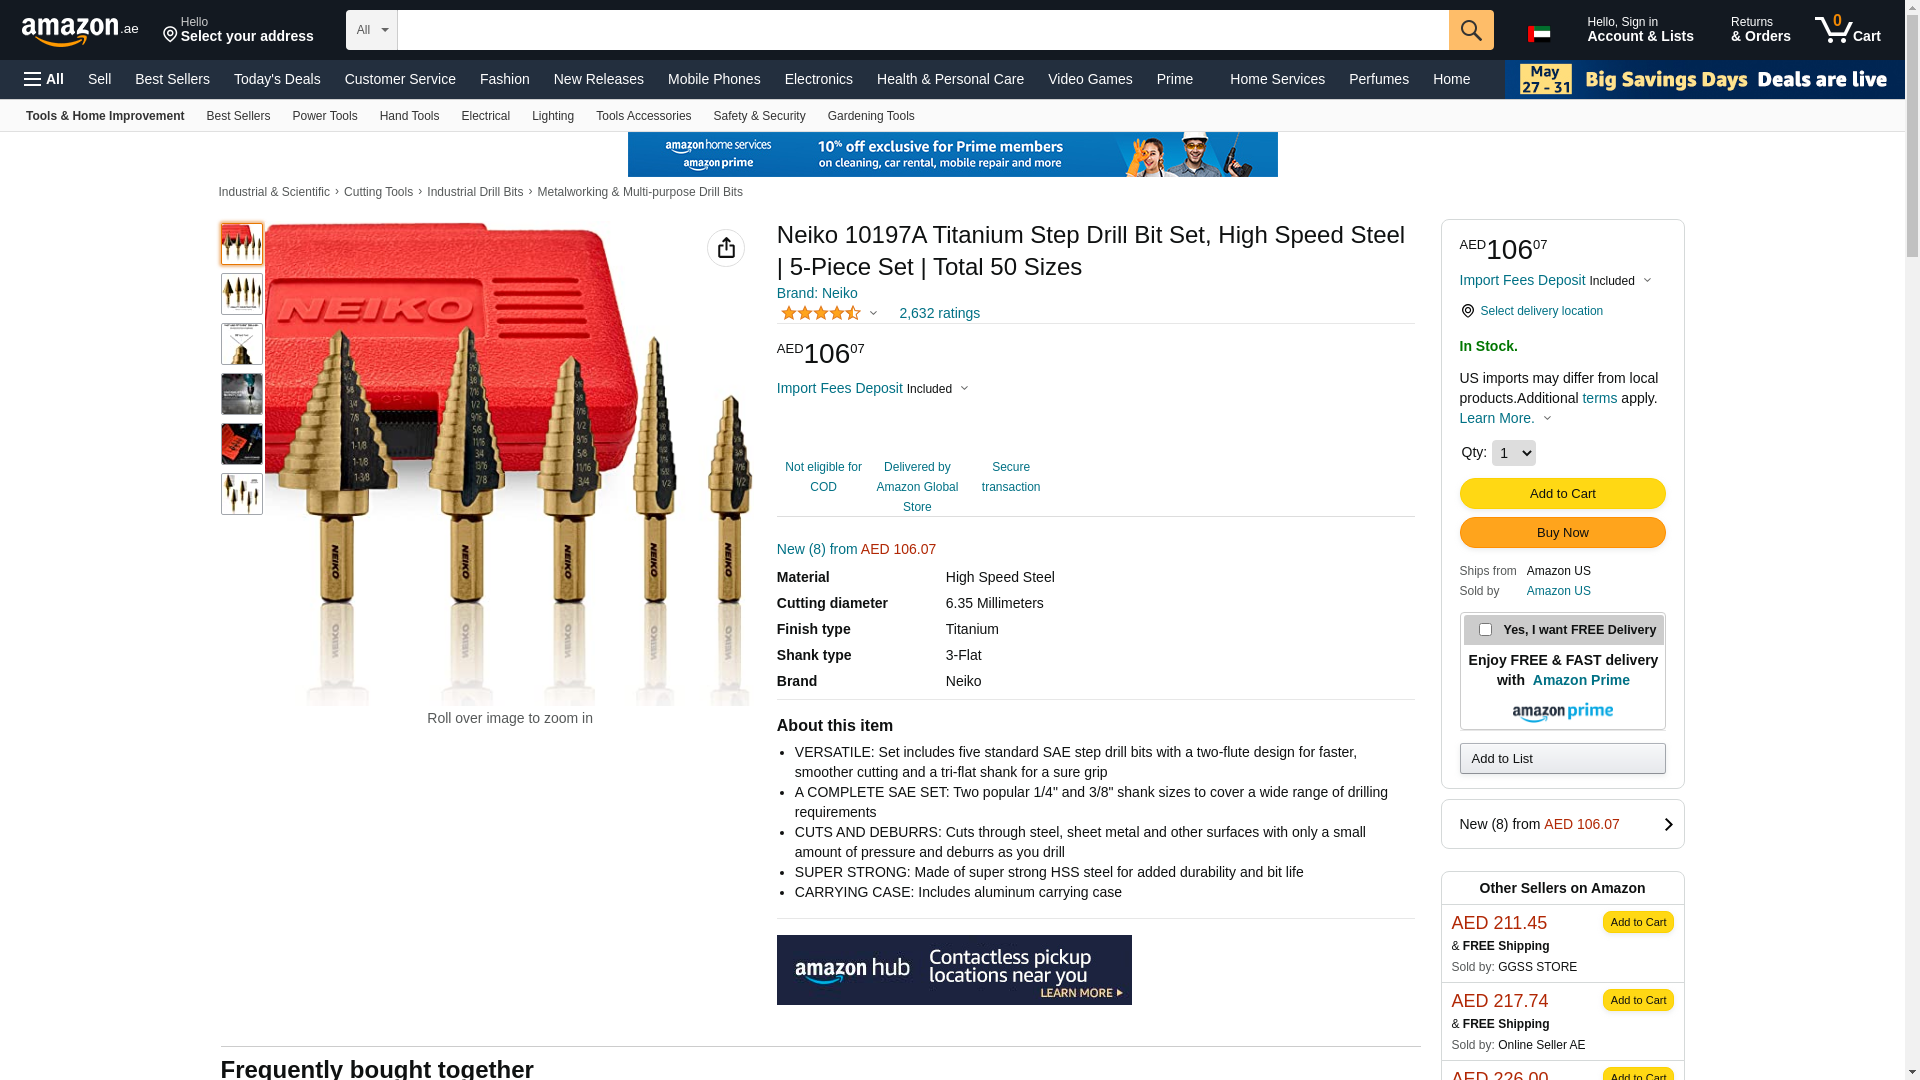Image resolution: width=1920 pixels, height=1080 pixels.
Task: Click the 2,632 ratings link
Action: pos(939,313)
